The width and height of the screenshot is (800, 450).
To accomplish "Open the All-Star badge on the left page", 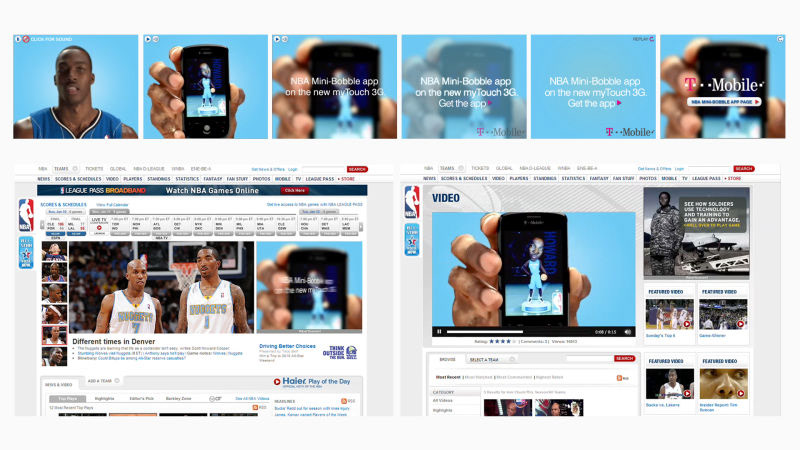I will point(26,252).
